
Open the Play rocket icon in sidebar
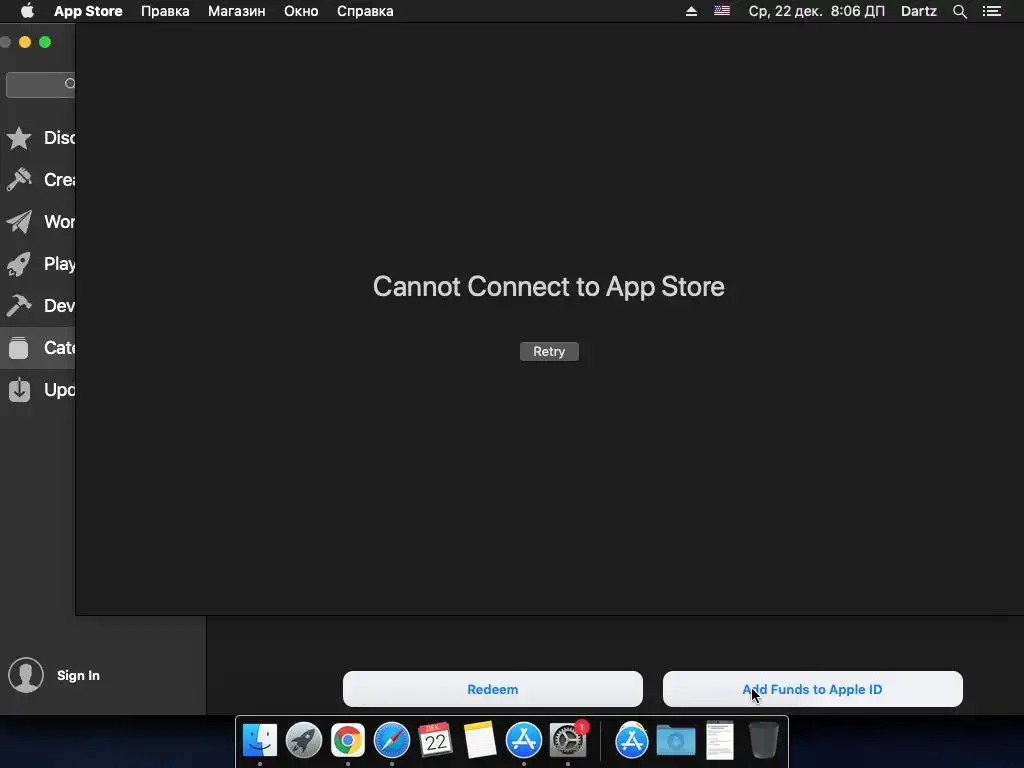[x=19, y=264]
